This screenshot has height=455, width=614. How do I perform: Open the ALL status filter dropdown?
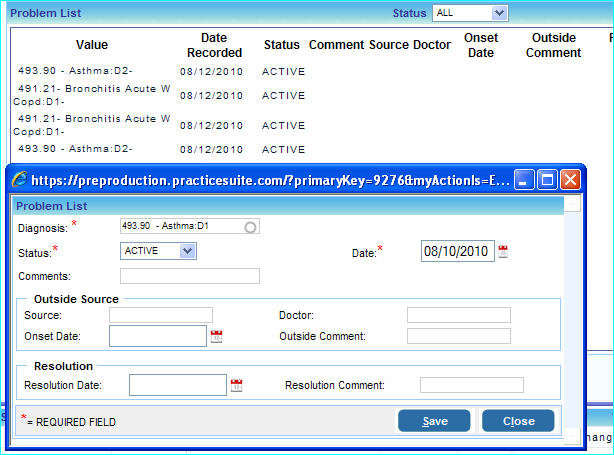coord(500,13)
